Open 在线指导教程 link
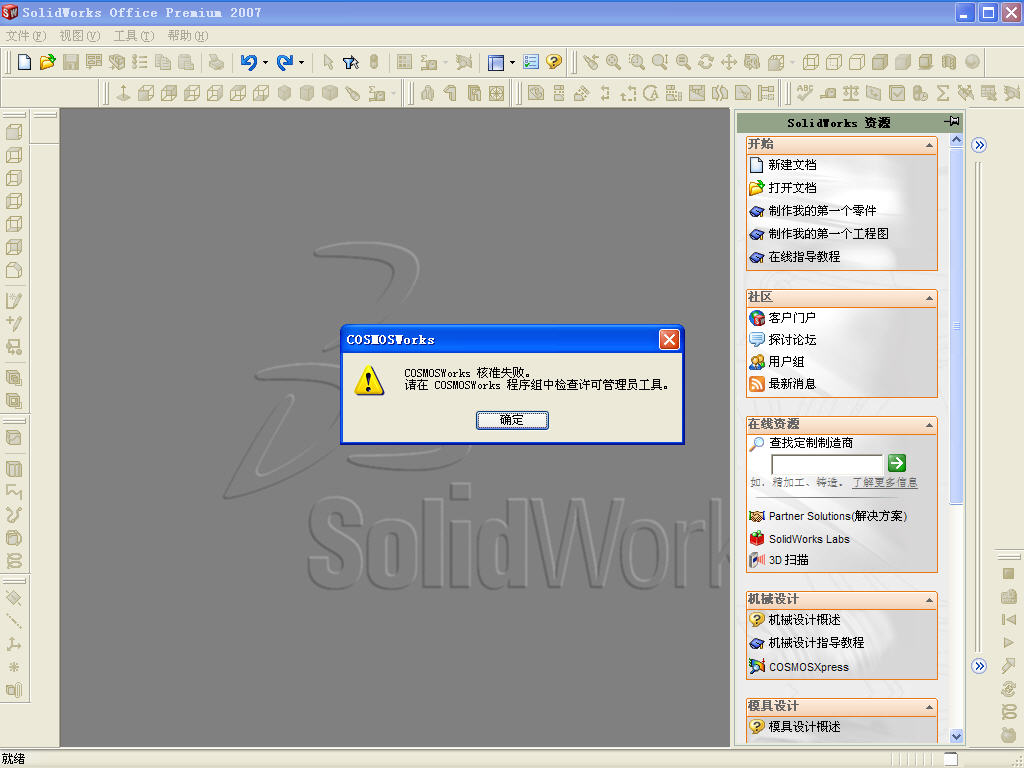This screenshot has width=1024, height=768. [804, 257]
